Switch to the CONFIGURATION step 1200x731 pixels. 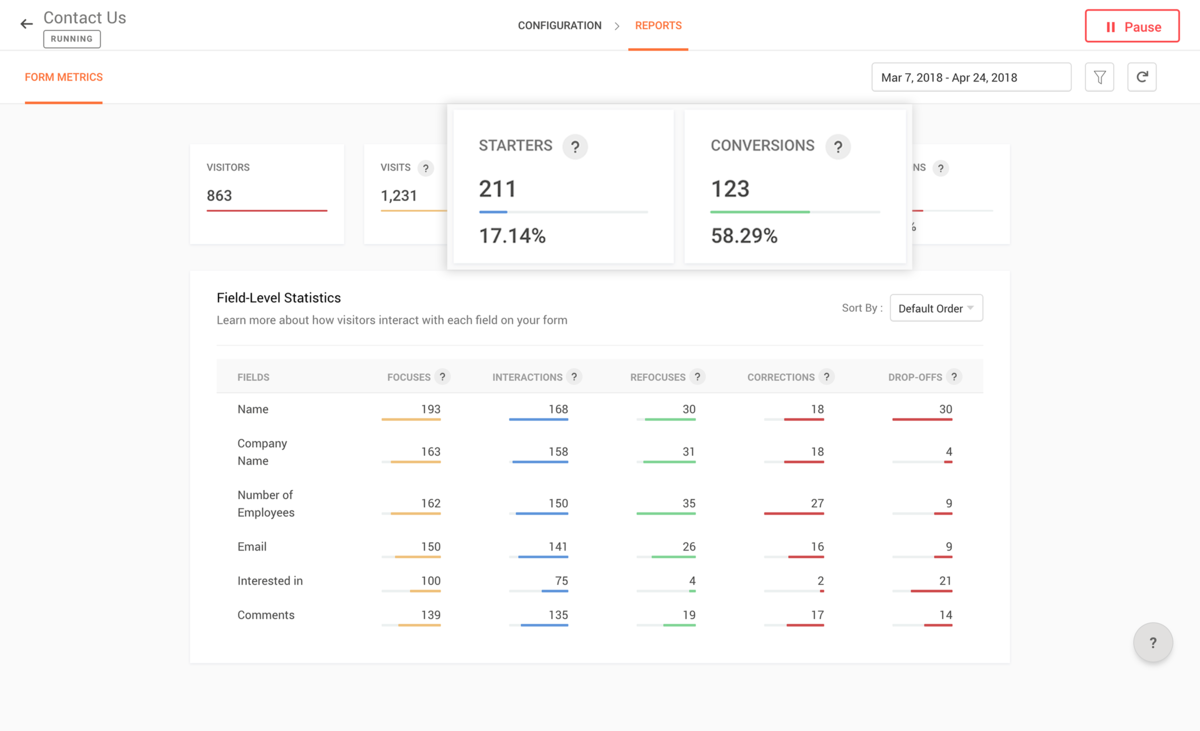[559, 26]
